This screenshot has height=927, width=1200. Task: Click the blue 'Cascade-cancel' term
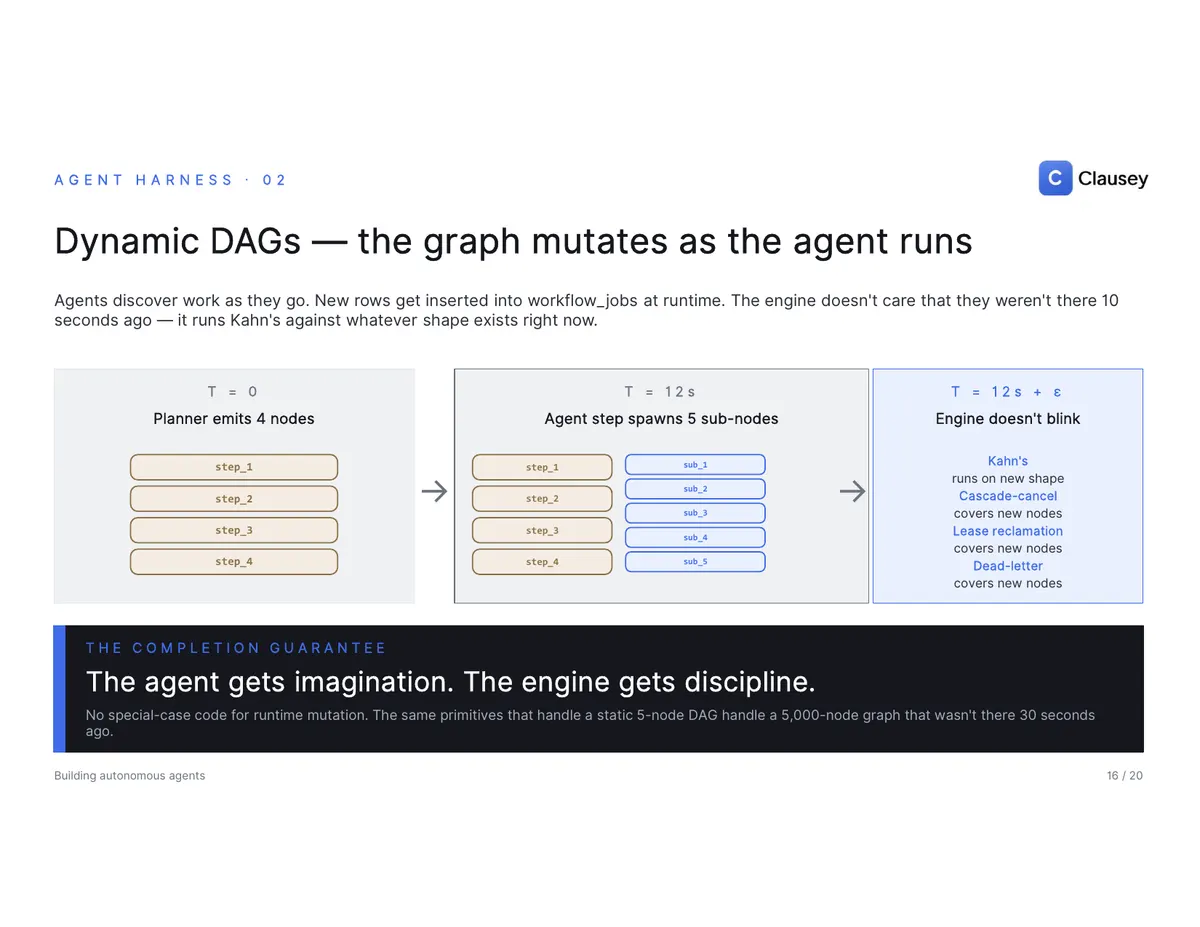1008,496
